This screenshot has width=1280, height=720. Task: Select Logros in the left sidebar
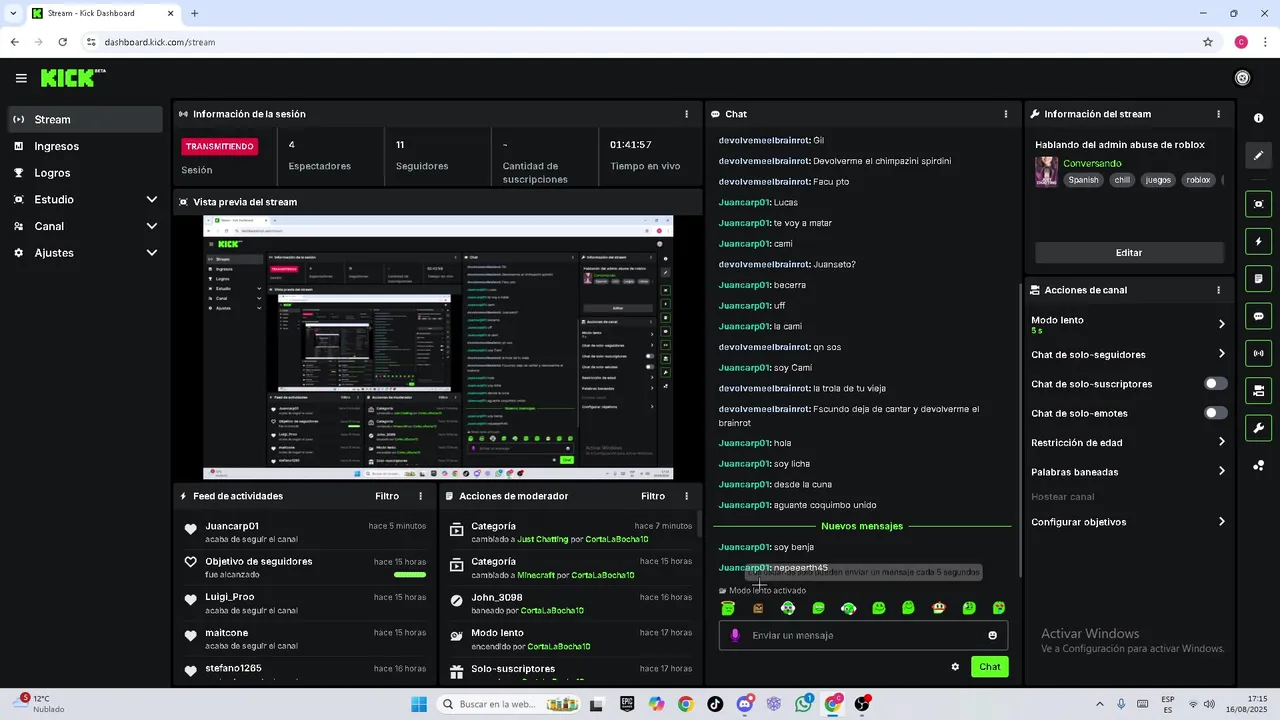[x=85, y=173]
